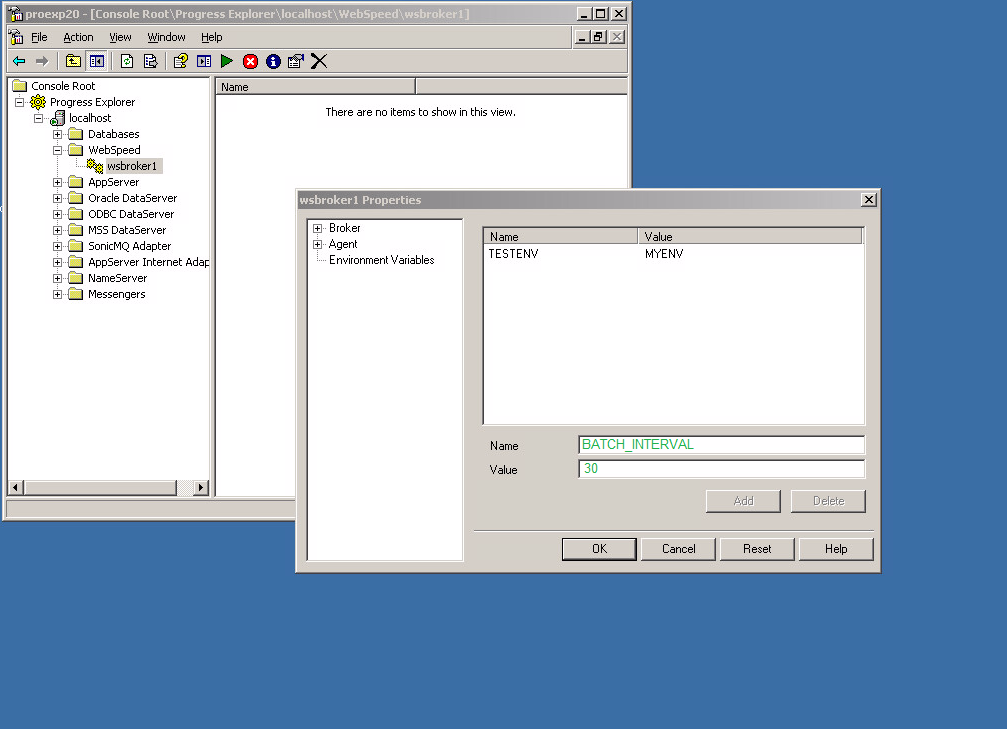Click Cancel in the Properties dialog

point(678,549)
